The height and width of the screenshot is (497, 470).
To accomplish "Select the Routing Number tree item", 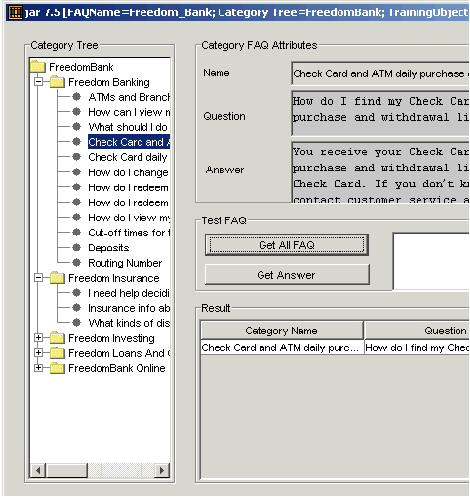I will pos(125,263).
